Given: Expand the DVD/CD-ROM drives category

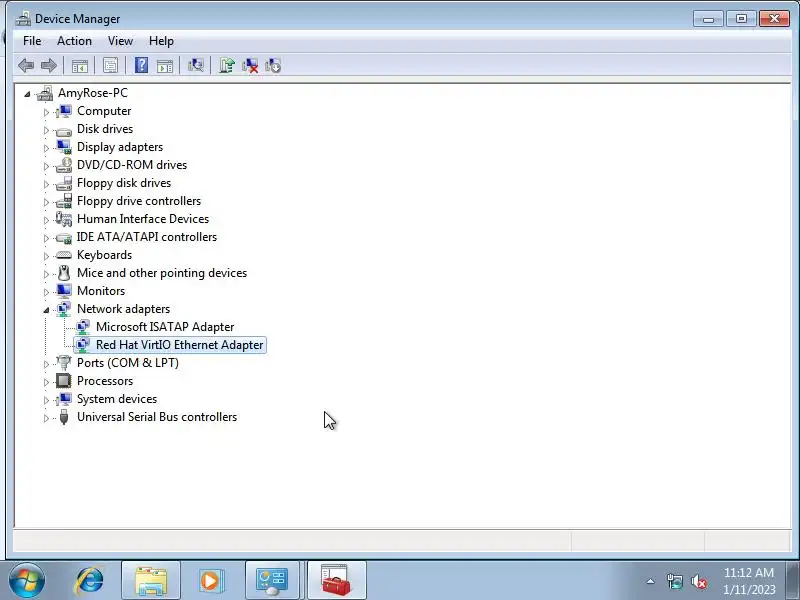Looking at the screenshot, I should 46,166.
